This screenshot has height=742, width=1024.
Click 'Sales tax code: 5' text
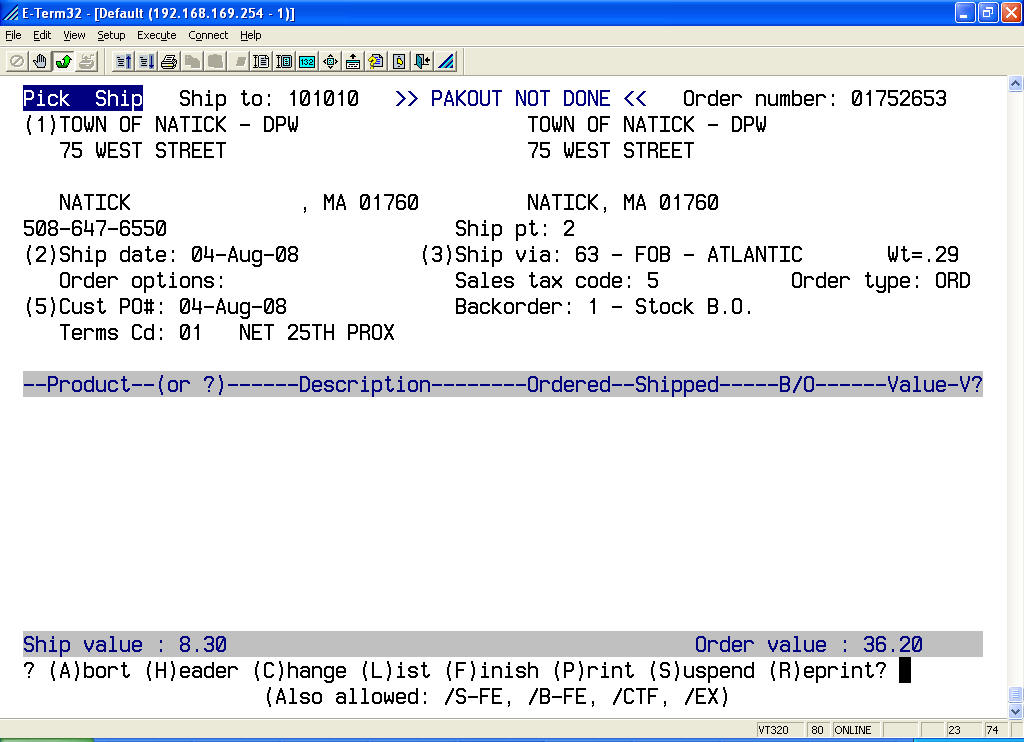point(556,281)
